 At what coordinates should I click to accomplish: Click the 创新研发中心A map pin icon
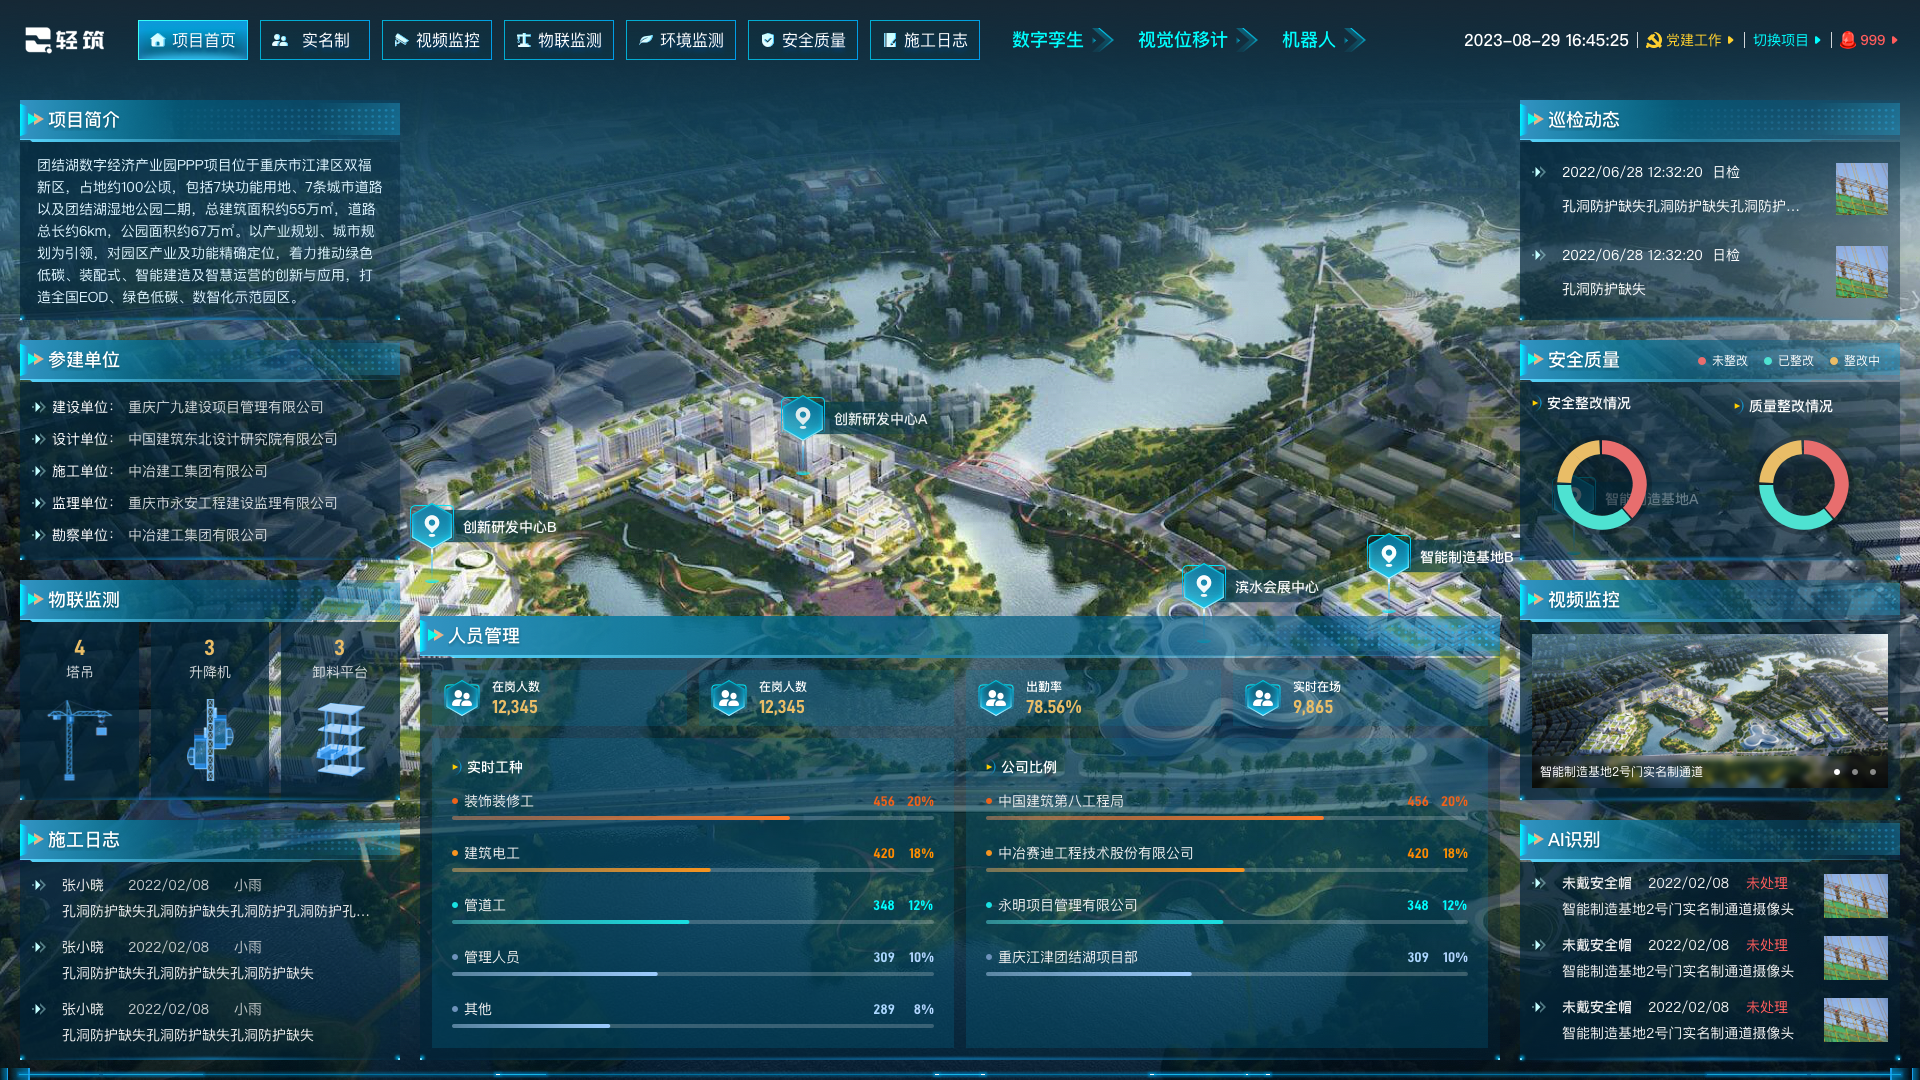pyautogui.click(x=802, y=417)
